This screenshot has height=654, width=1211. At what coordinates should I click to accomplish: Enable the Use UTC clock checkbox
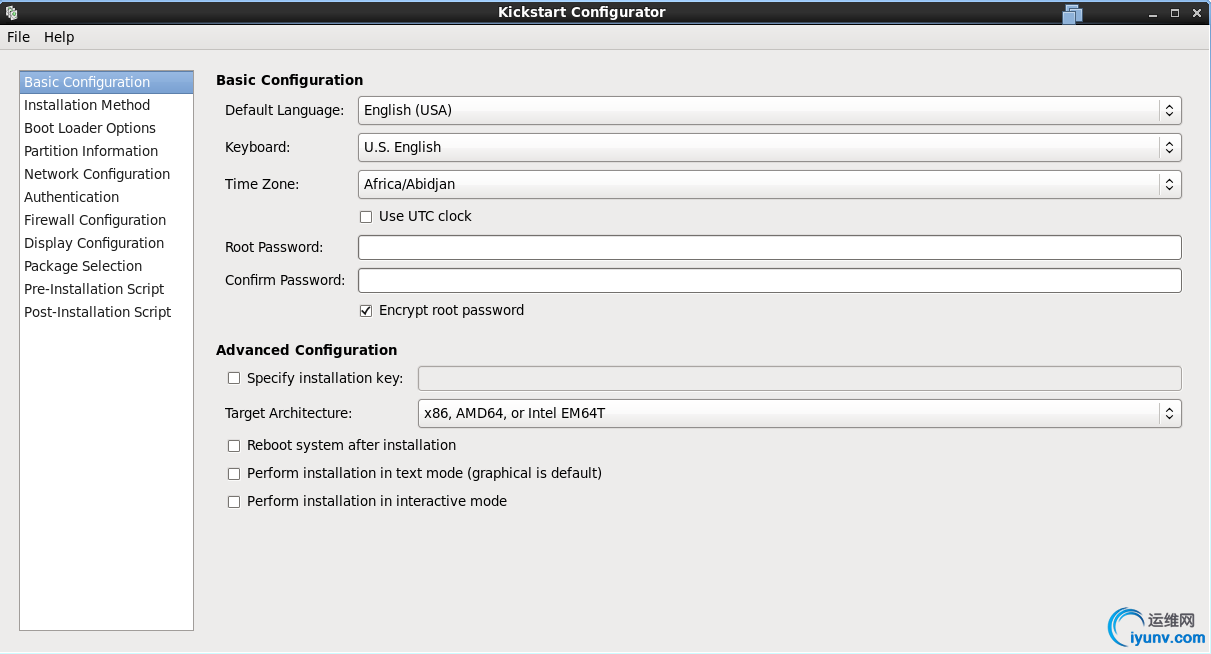coord(366,217)
